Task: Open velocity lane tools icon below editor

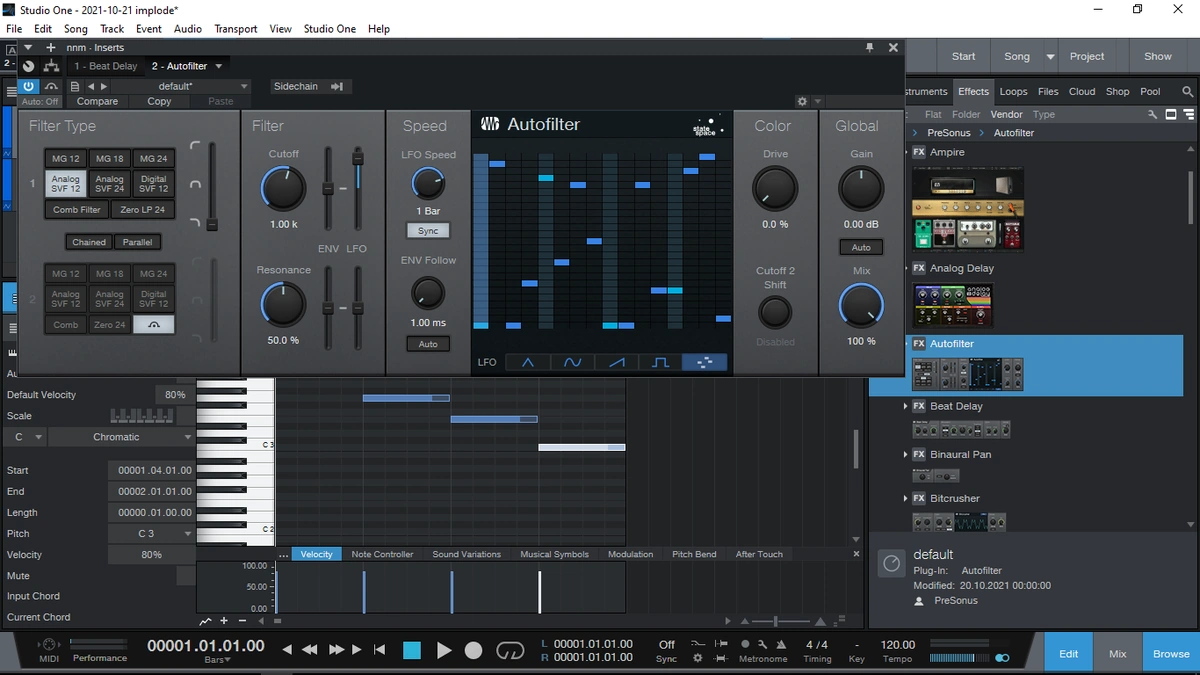Action: coord(206,621)
